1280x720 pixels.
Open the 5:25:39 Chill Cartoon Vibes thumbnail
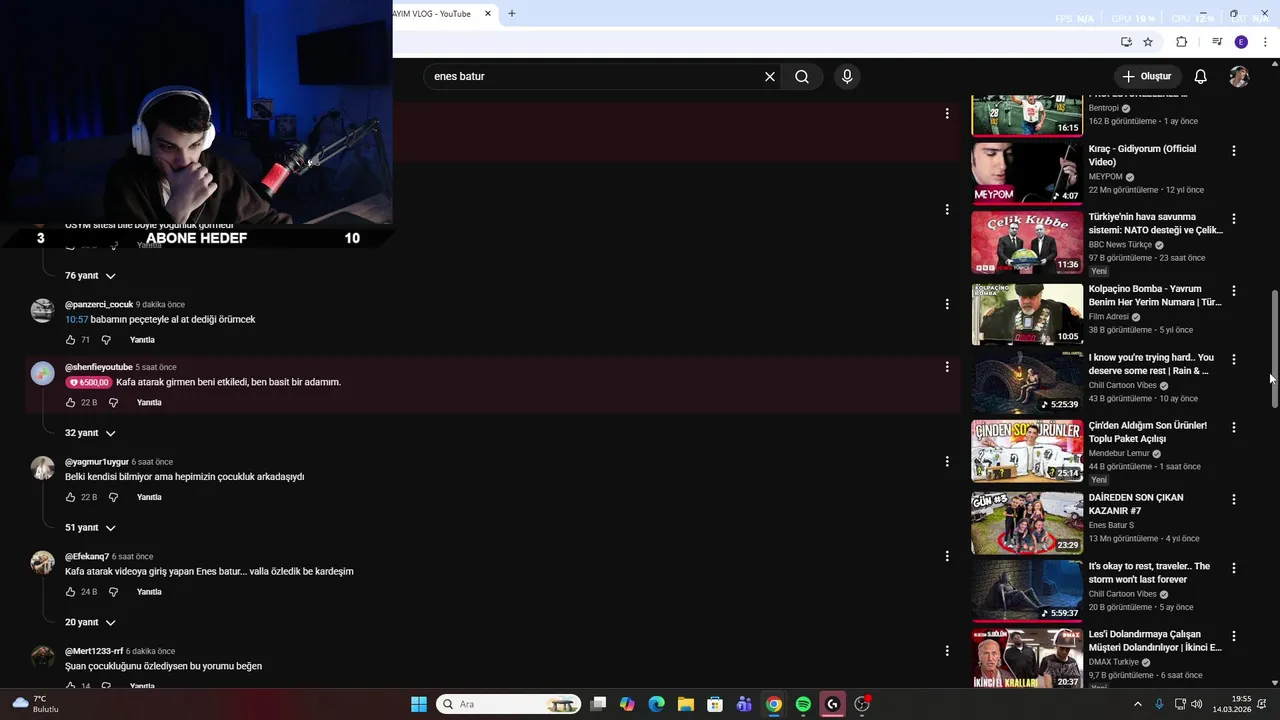coord(1027,381)
